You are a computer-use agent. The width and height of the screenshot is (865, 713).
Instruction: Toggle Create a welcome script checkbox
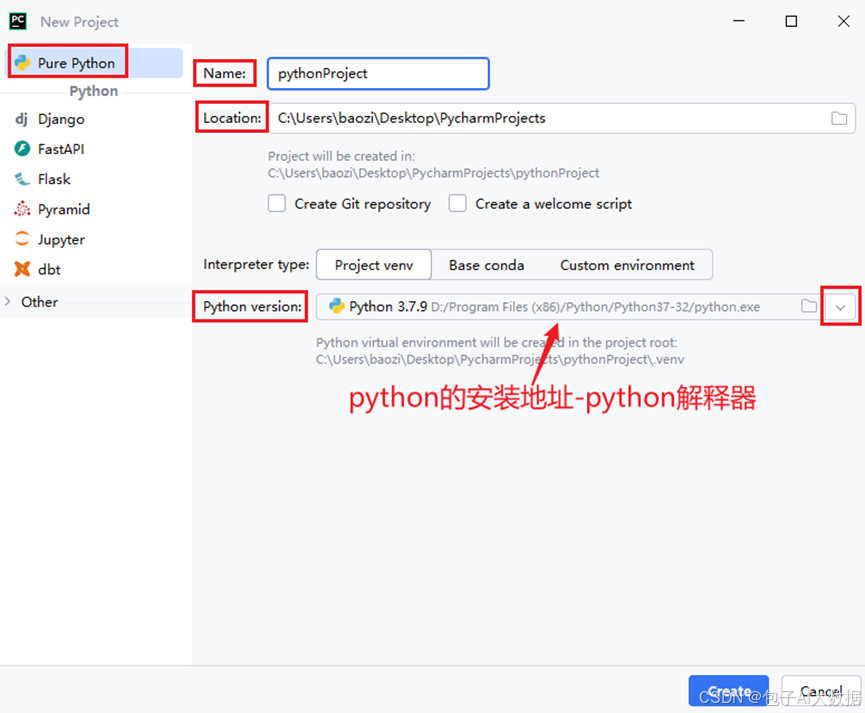457,203
